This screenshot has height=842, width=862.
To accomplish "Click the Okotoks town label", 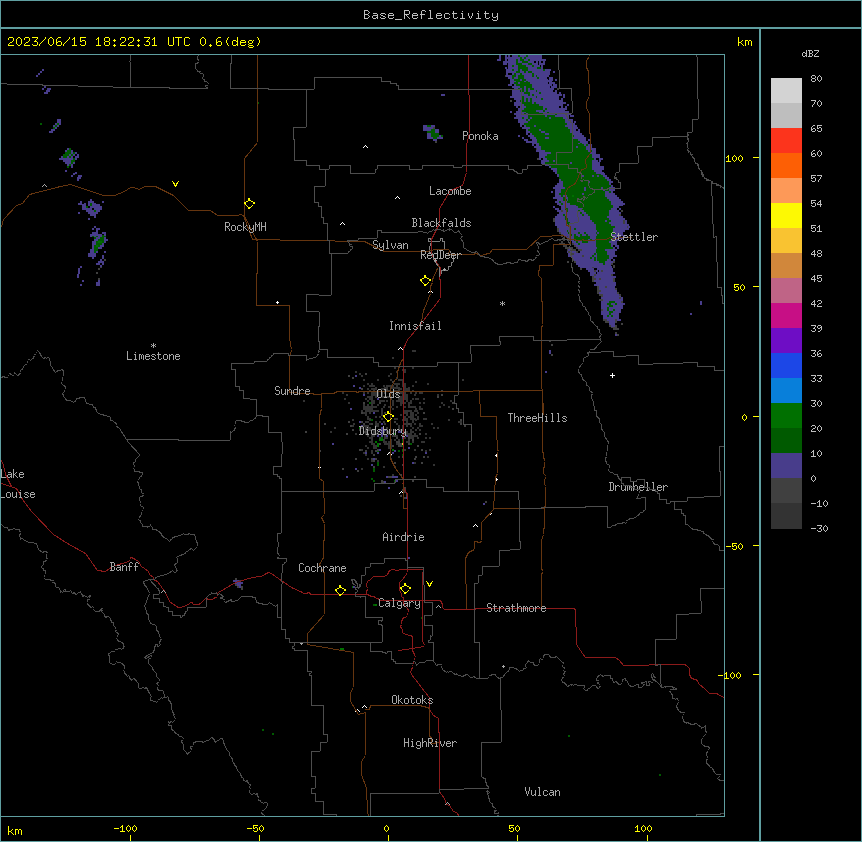I will pos(412,700).
